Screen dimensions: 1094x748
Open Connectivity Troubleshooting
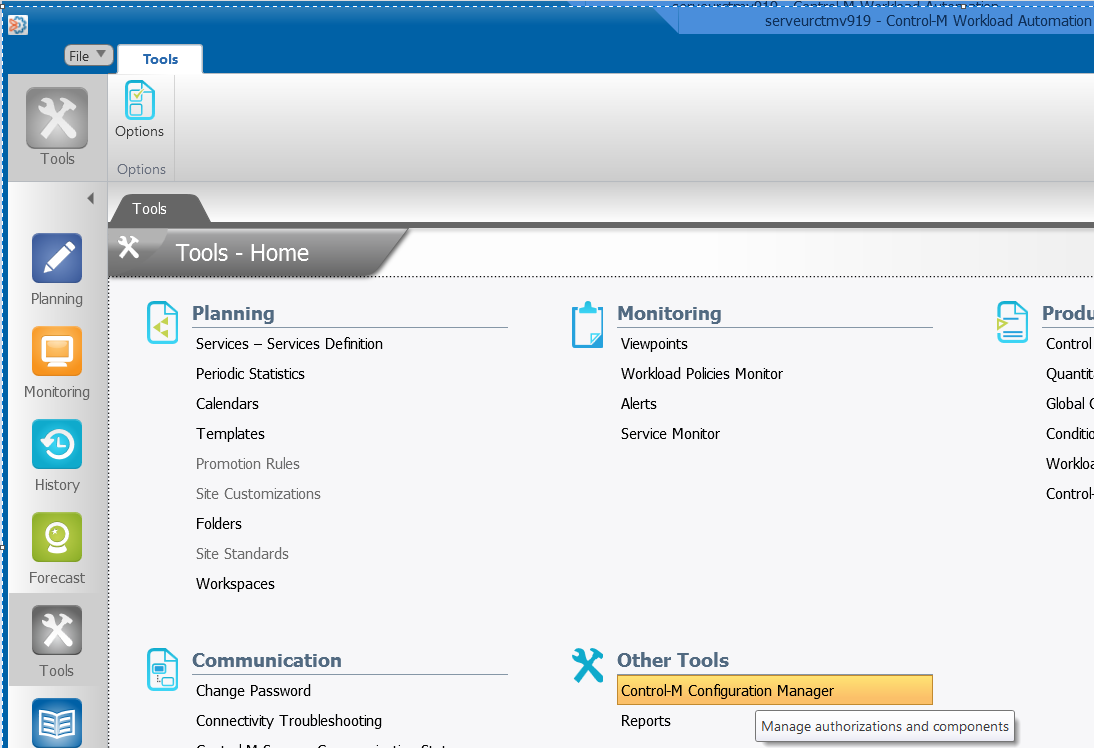click(x=289, y=721)
